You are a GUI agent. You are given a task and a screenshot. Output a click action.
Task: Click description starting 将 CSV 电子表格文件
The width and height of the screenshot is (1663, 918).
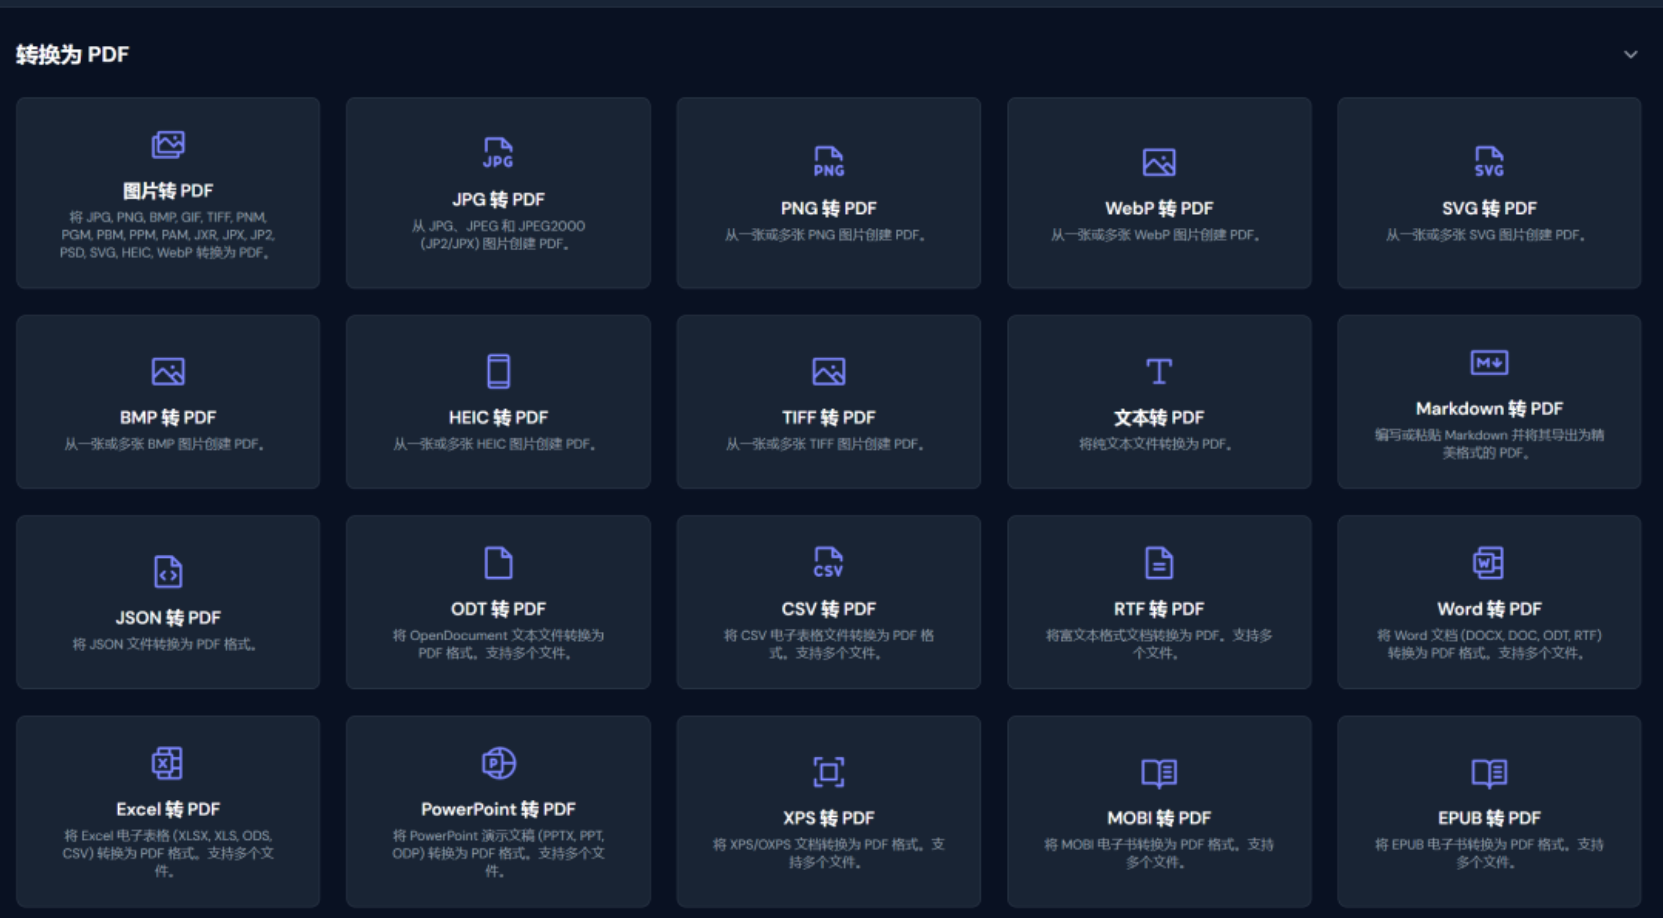[828, 644]
